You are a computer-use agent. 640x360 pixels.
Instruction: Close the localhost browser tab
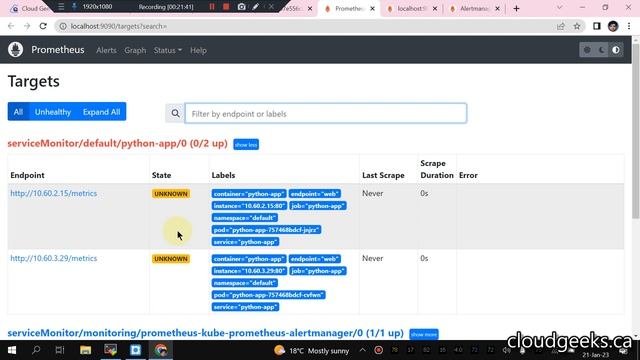tap(435, 8)
